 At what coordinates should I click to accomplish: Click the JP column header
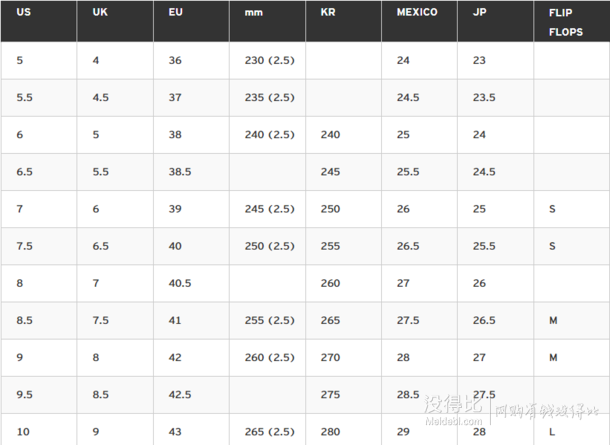coord(496,21)
